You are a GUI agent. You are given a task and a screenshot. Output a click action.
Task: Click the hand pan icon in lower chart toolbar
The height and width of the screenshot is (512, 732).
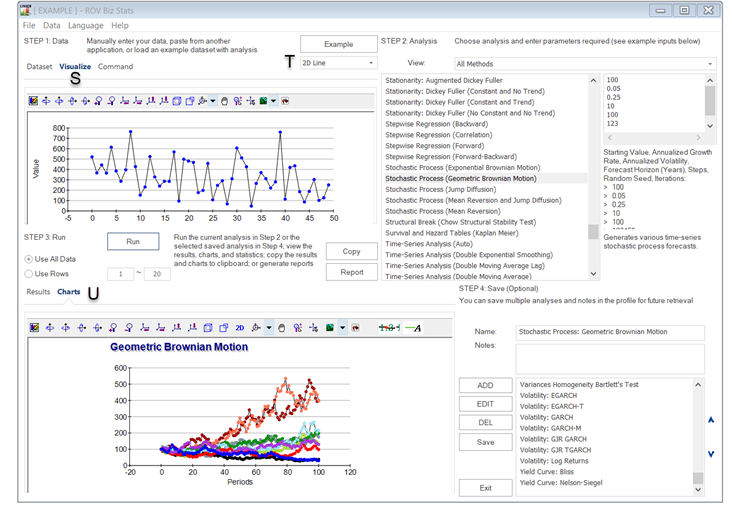point(283,327)
